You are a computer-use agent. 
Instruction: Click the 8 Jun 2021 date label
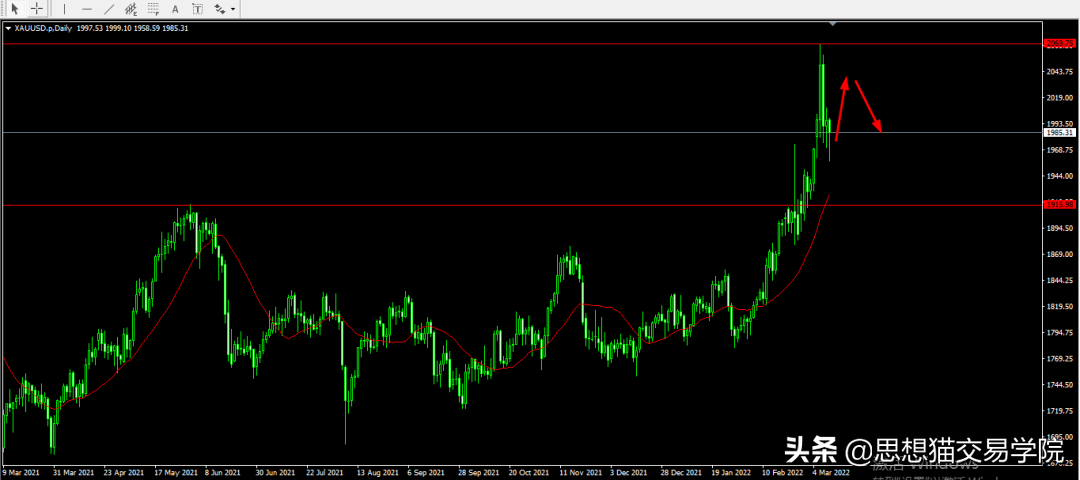[222, 473]
